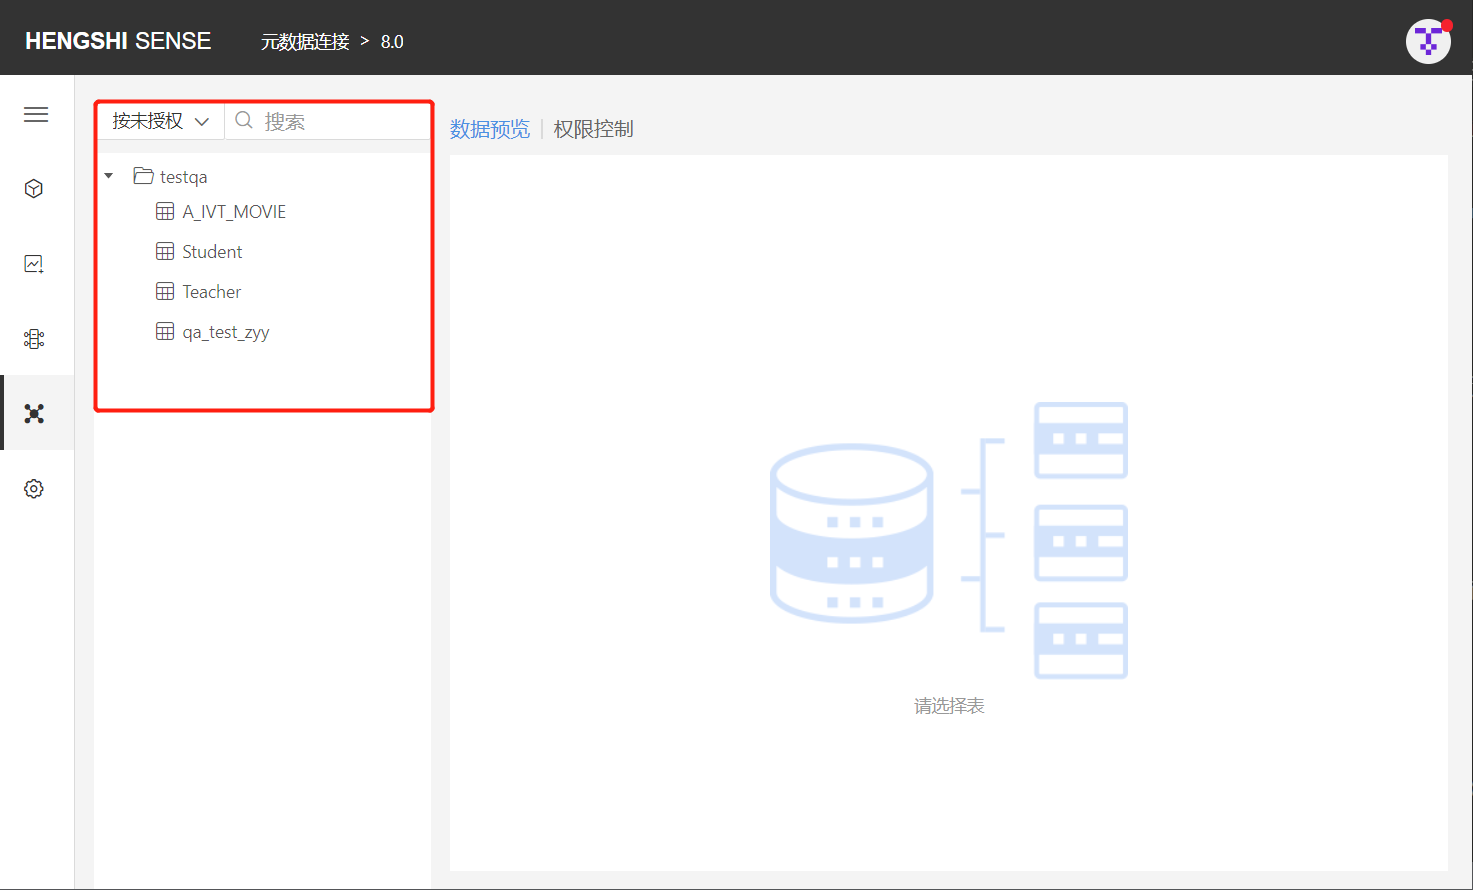Select the A_IVT_MOVIE table
The width and height of the screenshot is (1473, 890).
[234, 212]
